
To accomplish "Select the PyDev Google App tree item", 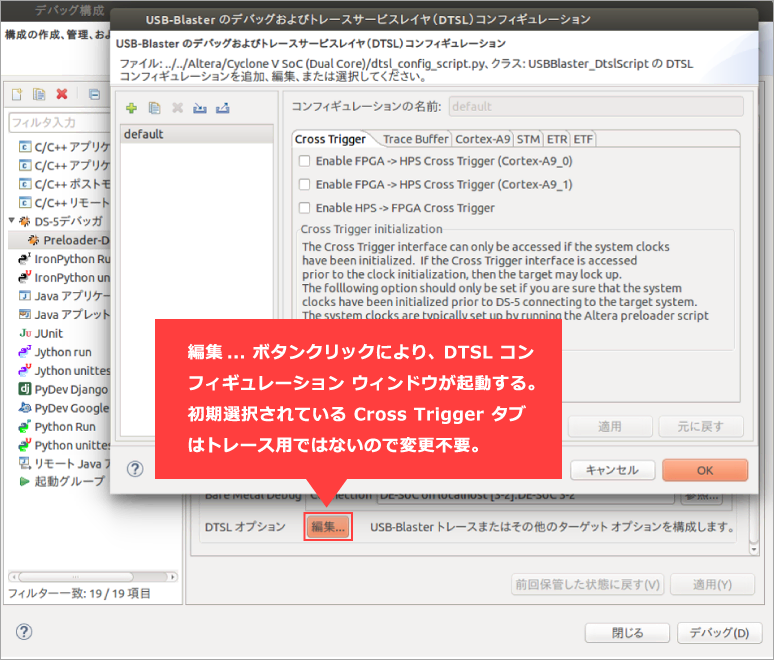I will [x=64, y=408].
